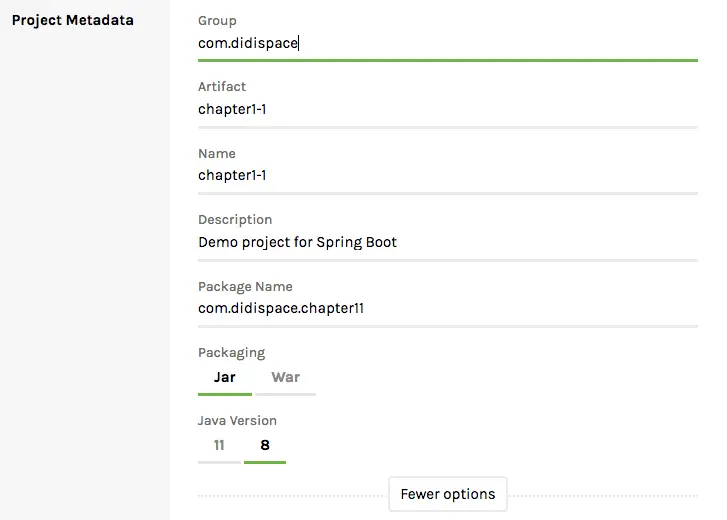Click the Package Name label
727x520 pixels.
[x=245, y=287]
